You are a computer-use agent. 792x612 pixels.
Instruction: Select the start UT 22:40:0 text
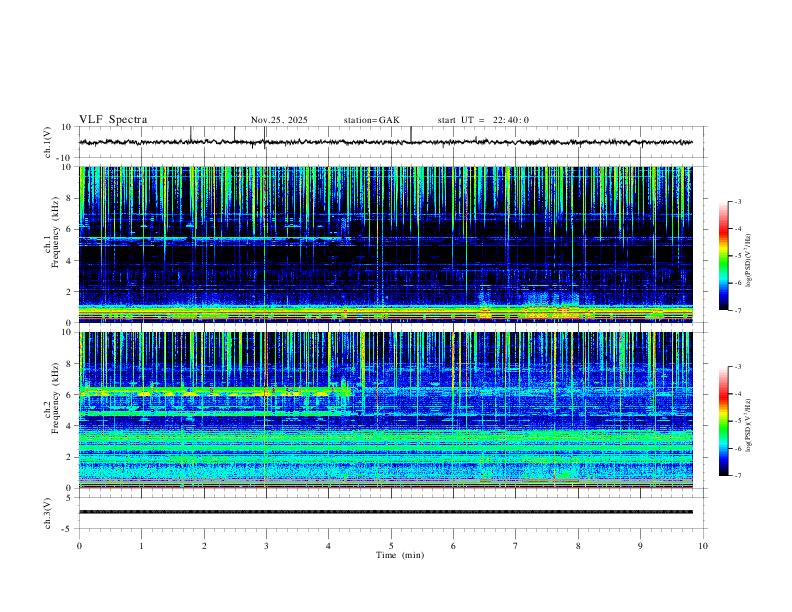tap(483, 120)
